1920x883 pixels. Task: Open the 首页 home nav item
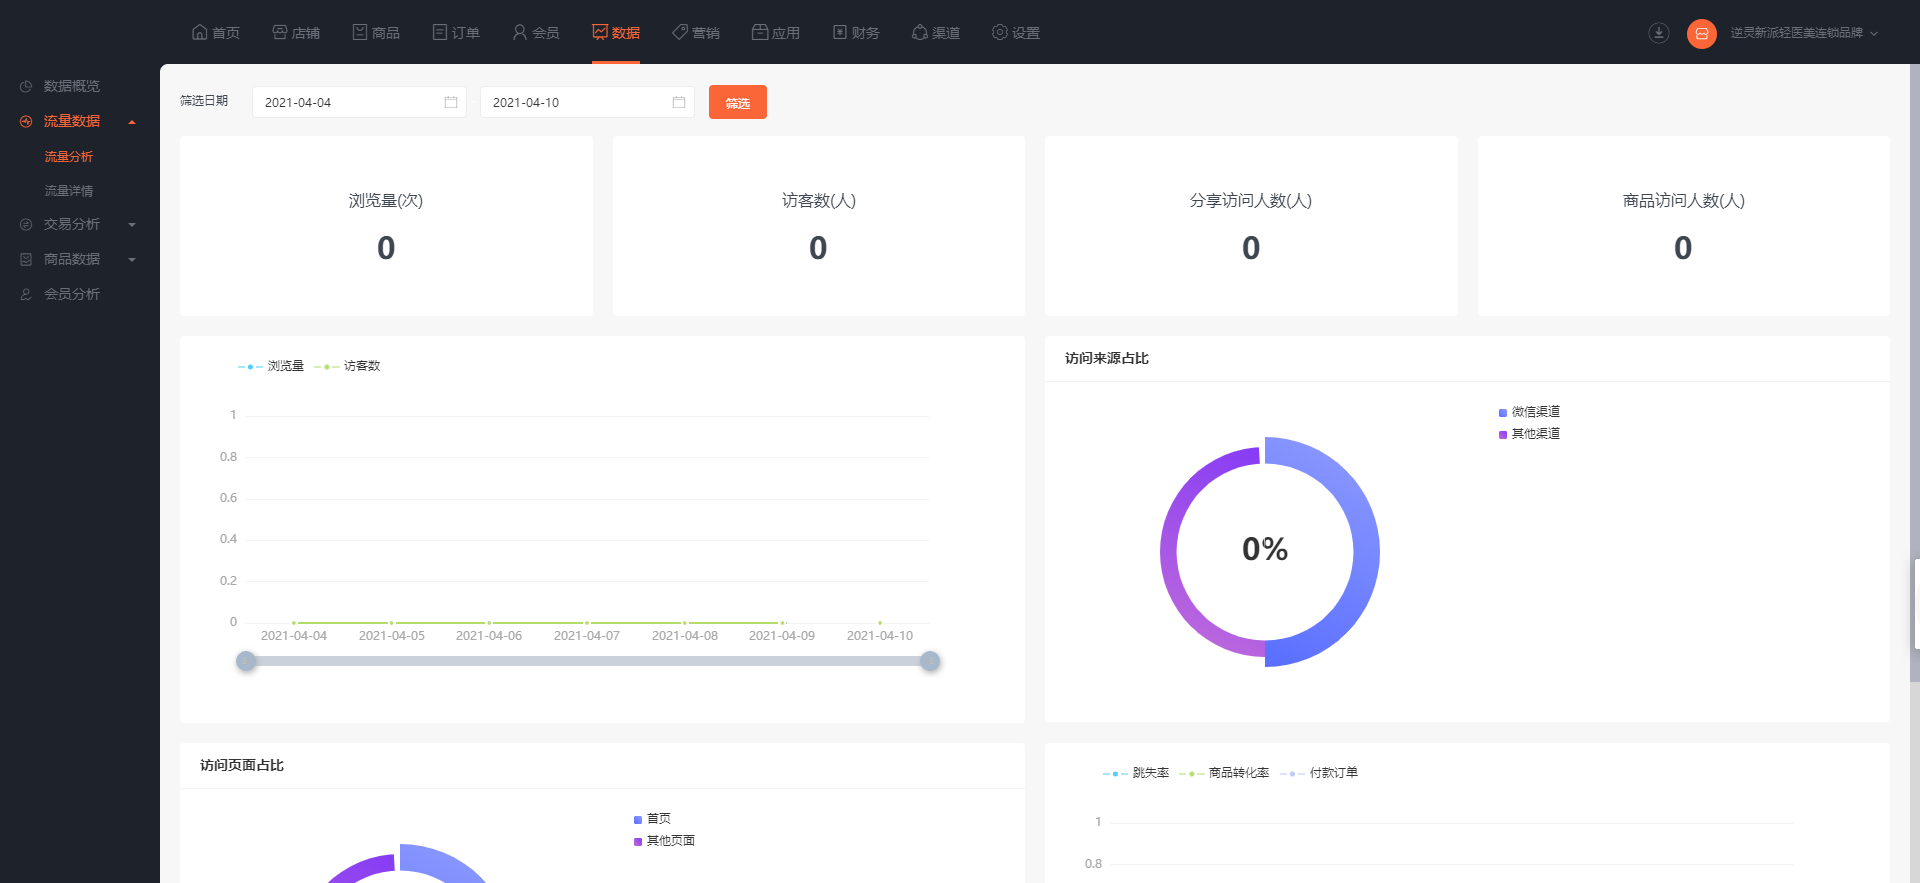215,33
